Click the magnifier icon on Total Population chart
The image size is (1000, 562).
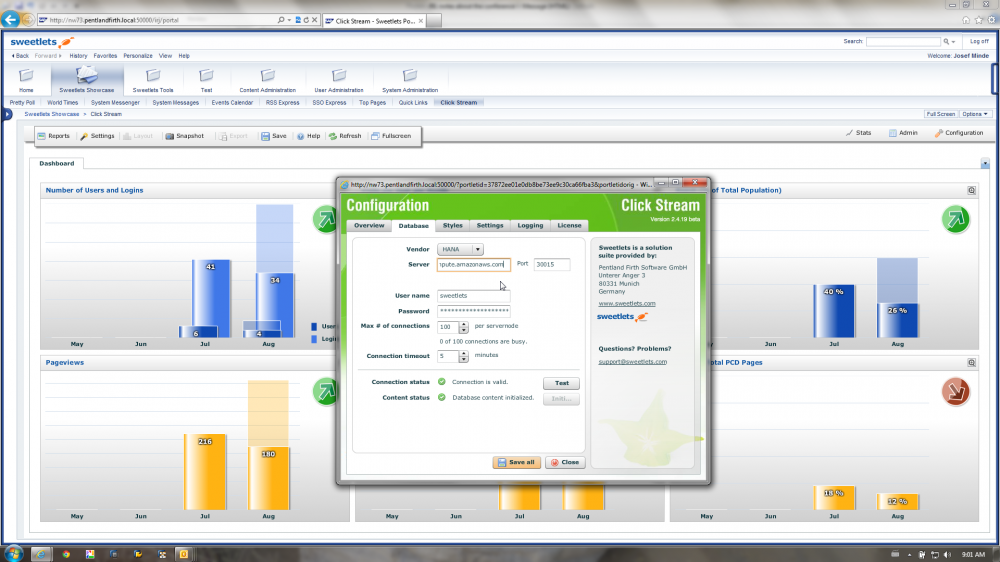[971, 190]
